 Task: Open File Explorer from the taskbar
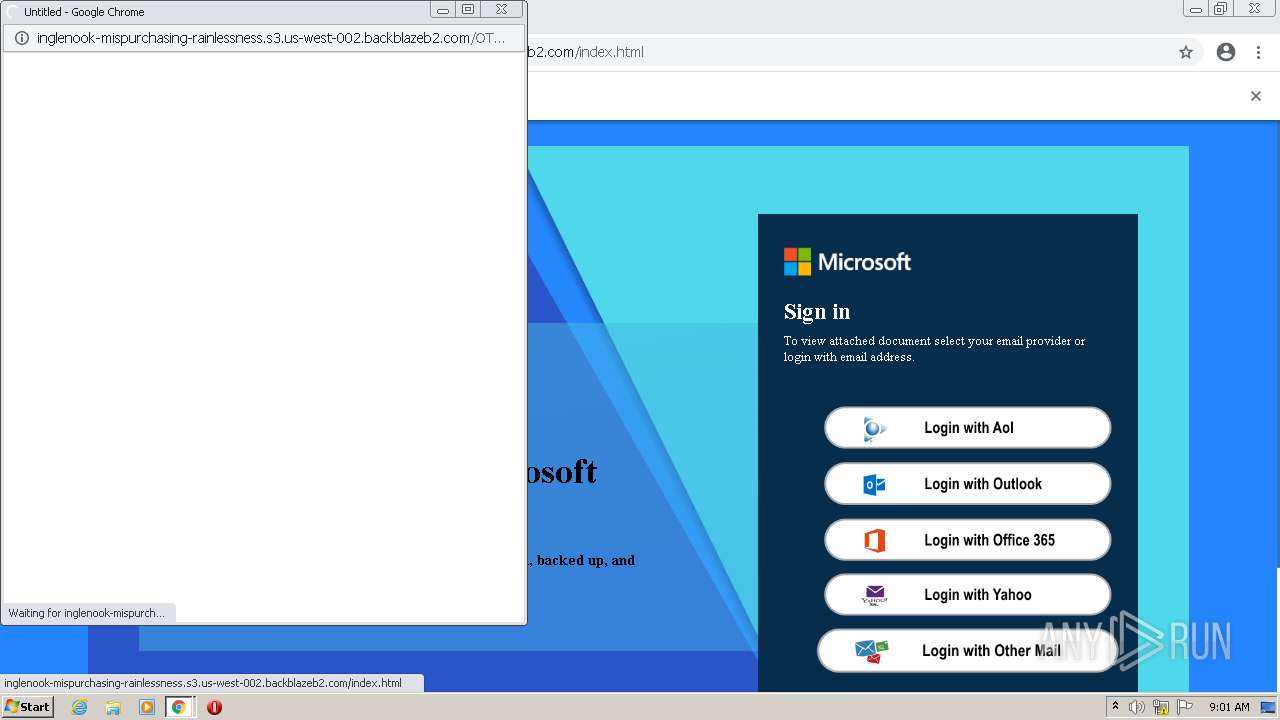[x=113, y=707]
